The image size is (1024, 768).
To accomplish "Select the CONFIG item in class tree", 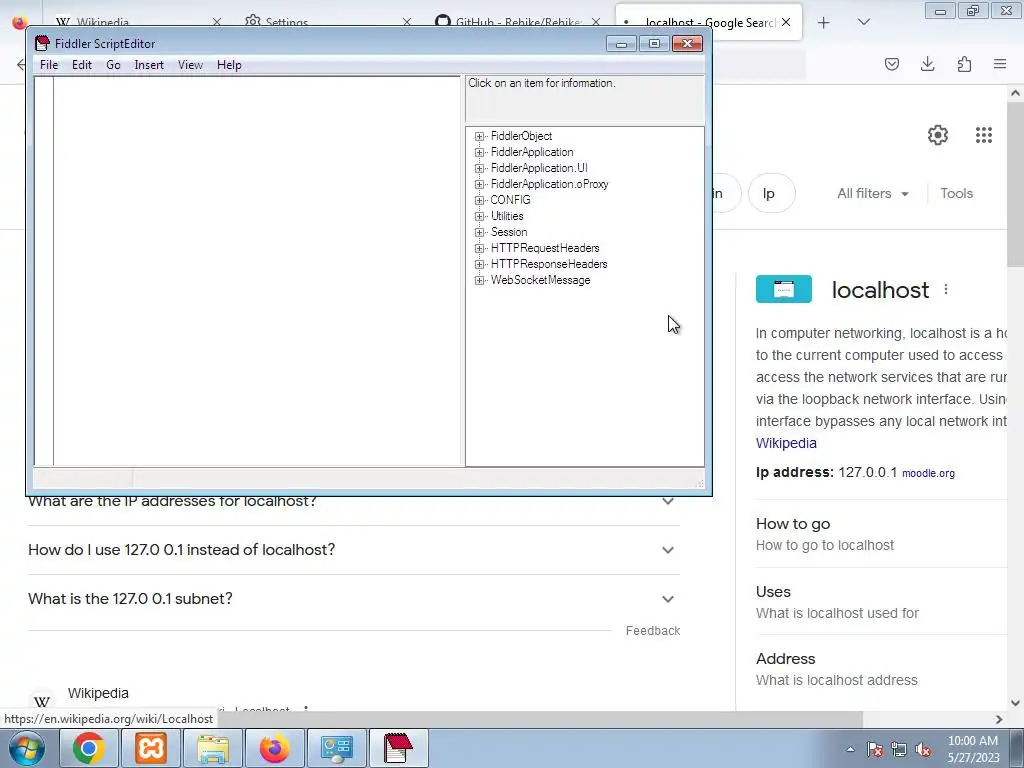I will pos(510,200).
